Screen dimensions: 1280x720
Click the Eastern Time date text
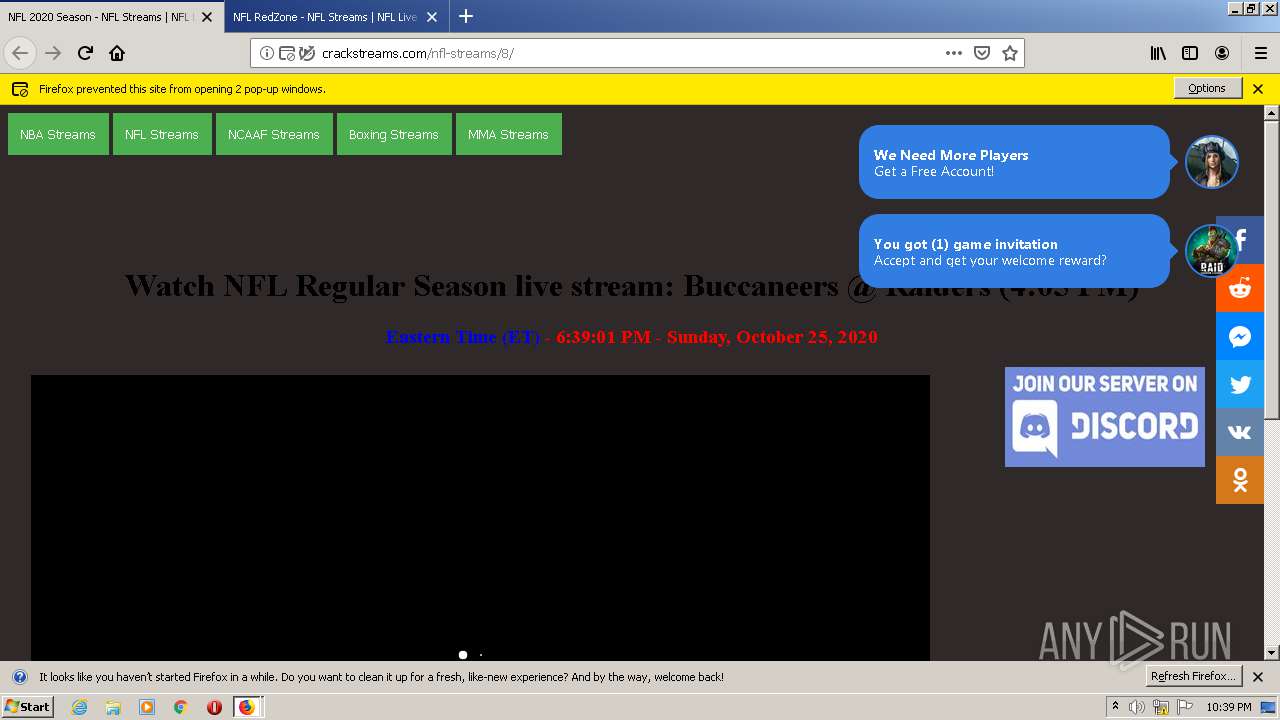pyautogui.click(x=631, y=337)
